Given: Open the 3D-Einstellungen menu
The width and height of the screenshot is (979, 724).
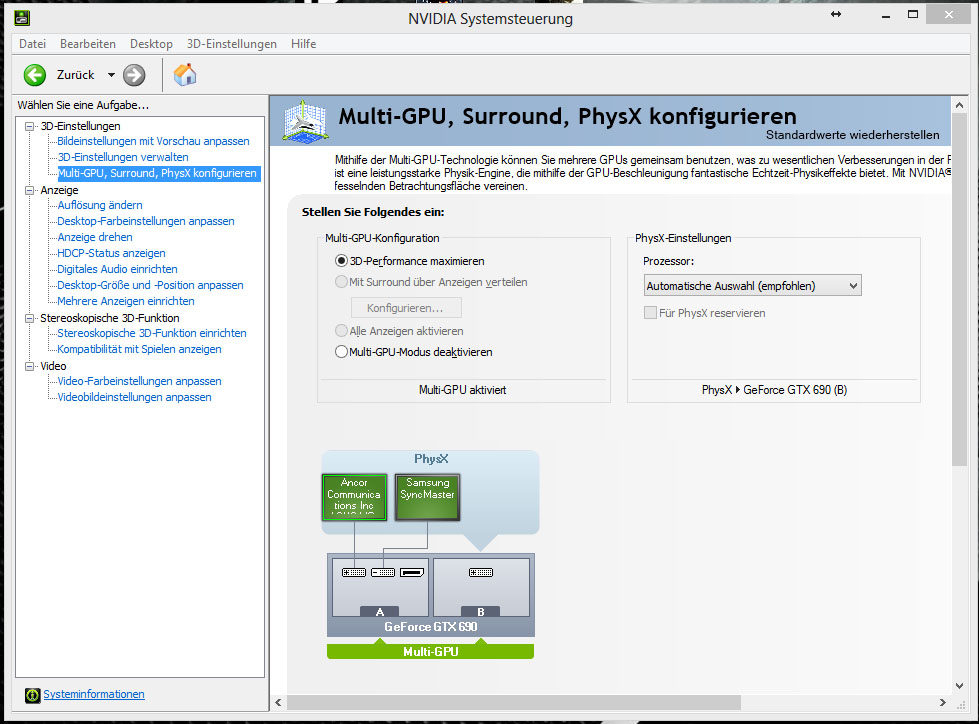Looking at the screenshot, I should (232, 44).
